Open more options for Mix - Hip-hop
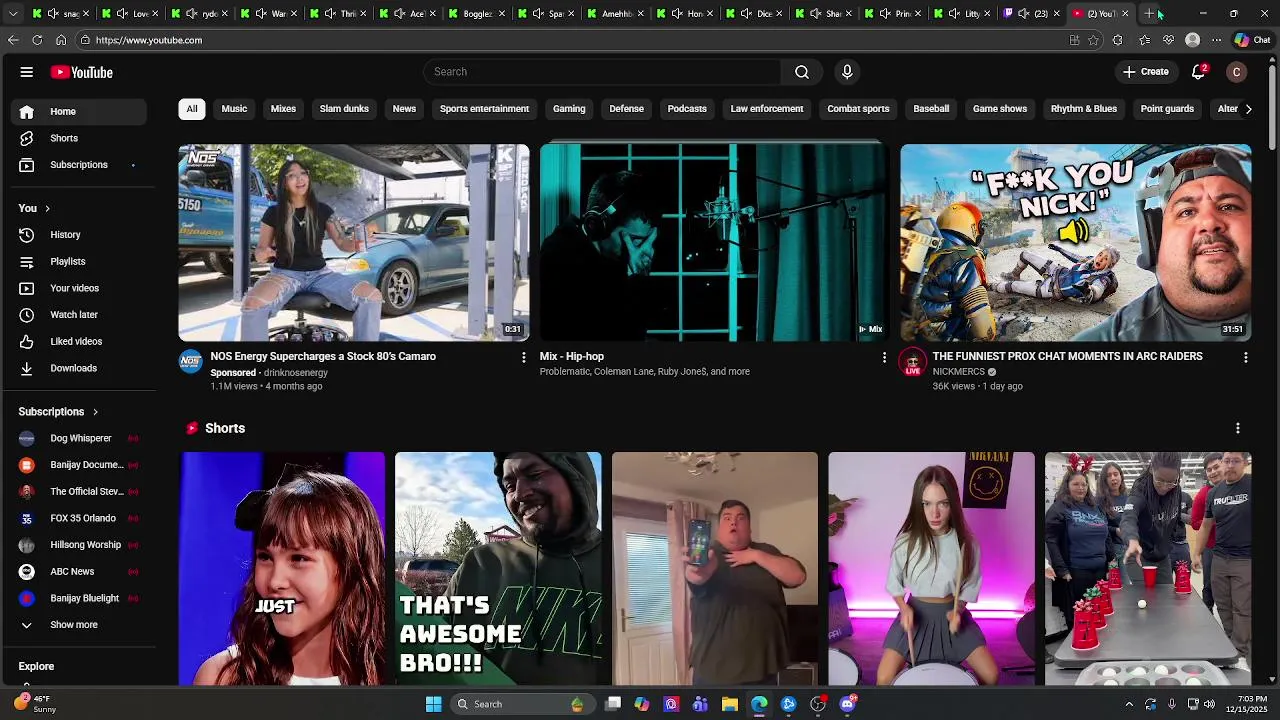Image resolution: width=1280 pixels, height=720 pixels. click(884, 357)
